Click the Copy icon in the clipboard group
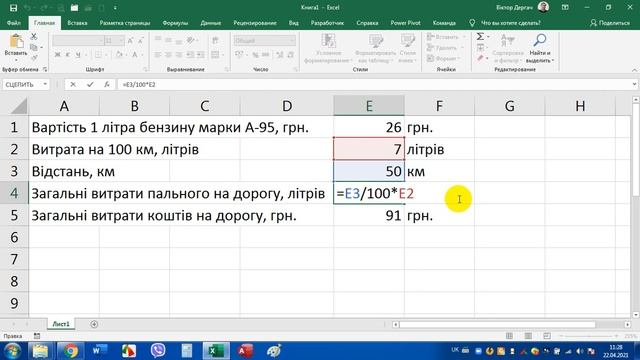 tap(34, 47)
